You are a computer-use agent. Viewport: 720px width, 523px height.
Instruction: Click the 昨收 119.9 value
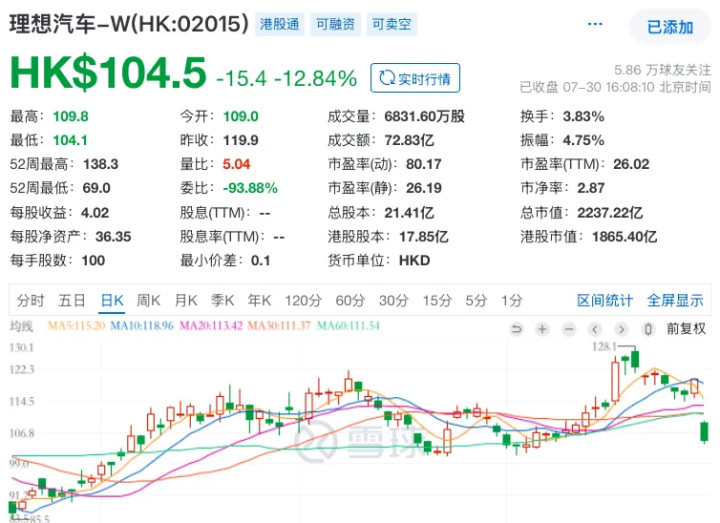[x=241, y=140]
